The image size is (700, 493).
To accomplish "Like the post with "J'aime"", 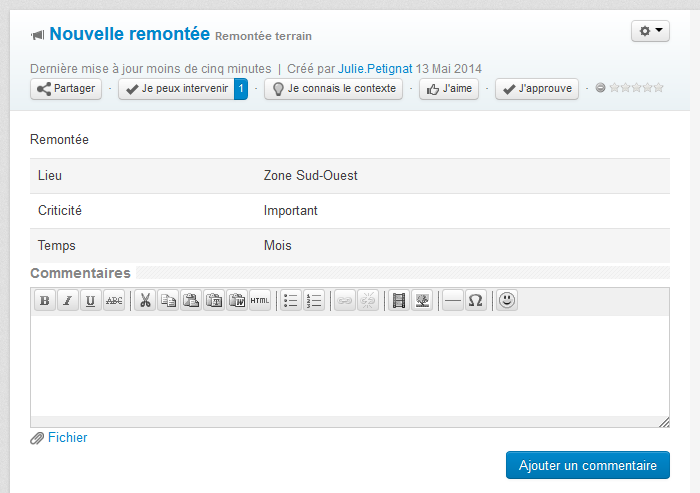I will coord(448,89).
